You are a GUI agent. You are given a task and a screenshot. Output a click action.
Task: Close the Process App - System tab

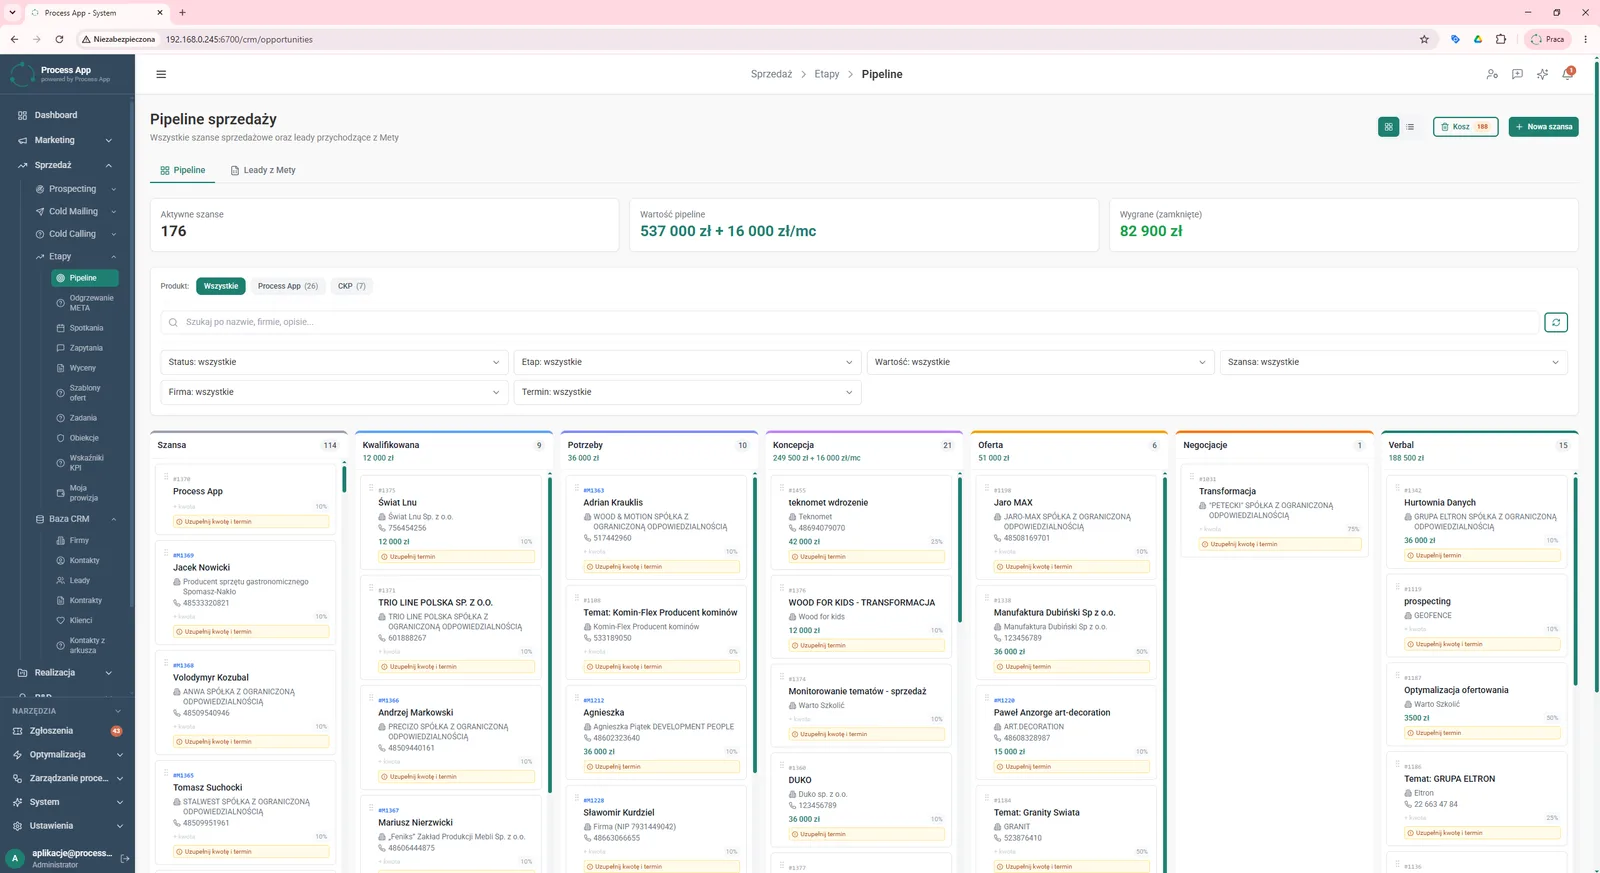coord(159,12)
